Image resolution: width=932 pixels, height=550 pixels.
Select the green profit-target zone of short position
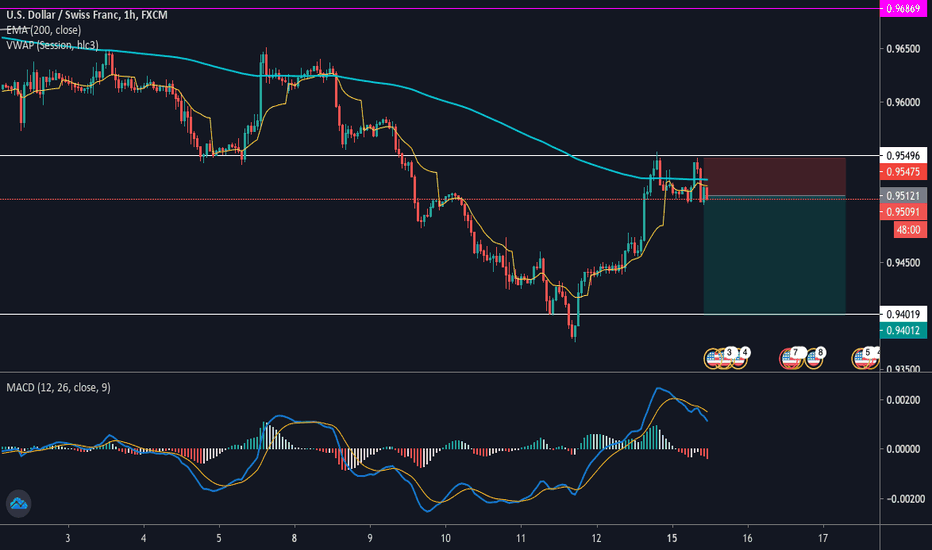[x=774, y=254]
